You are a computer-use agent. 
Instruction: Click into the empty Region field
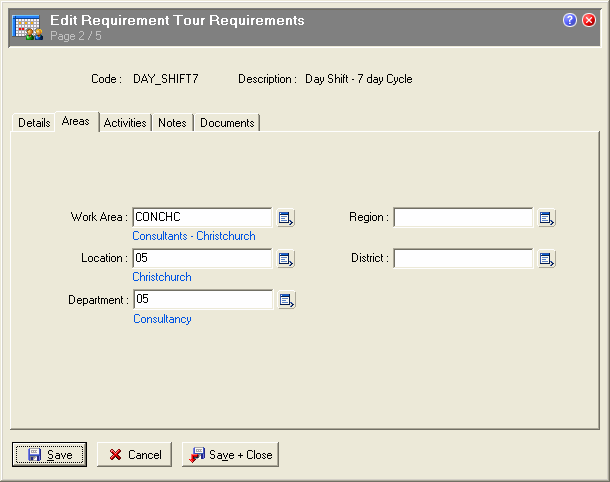pos(463,217)
